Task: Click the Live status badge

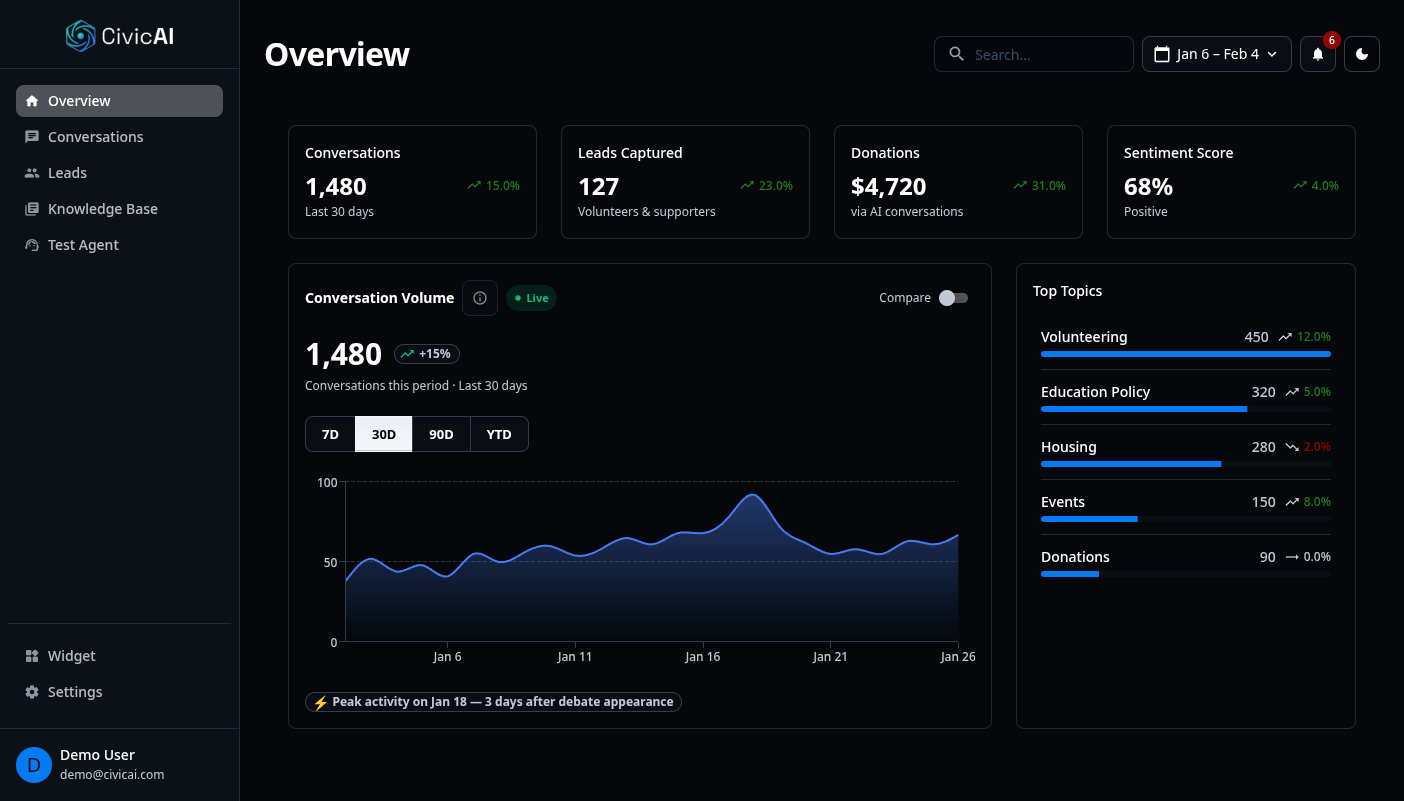Action: click(x=531, y=298)
